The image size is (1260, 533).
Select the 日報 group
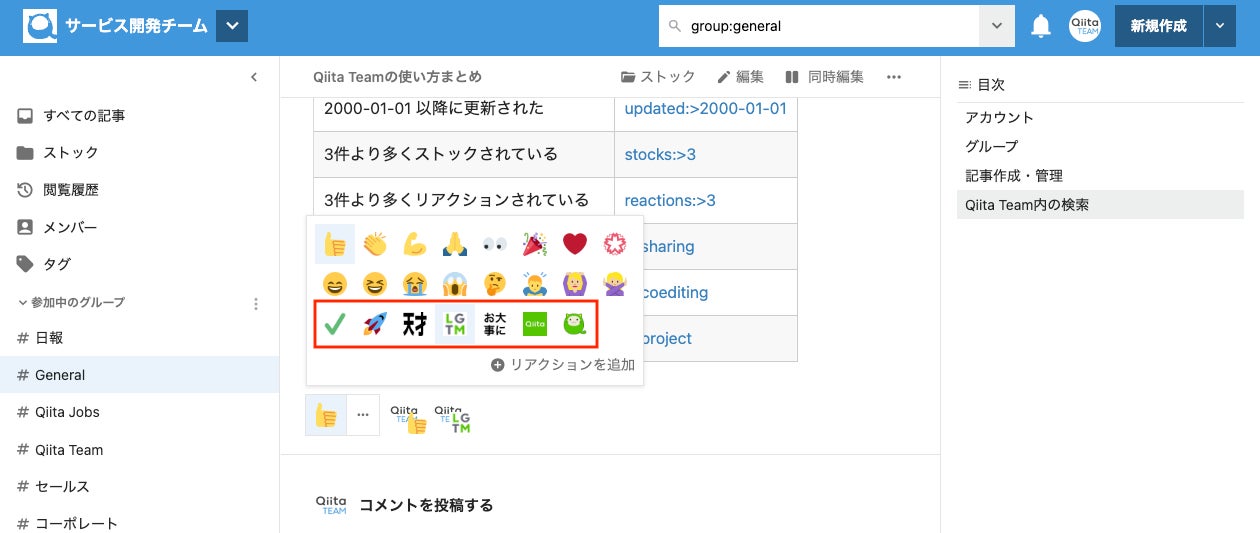tap(139, 337)
